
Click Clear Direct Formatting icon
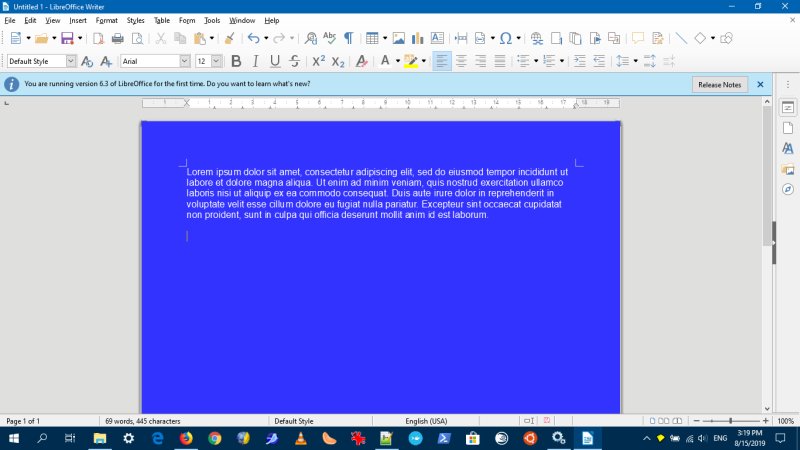coord(361,61)
